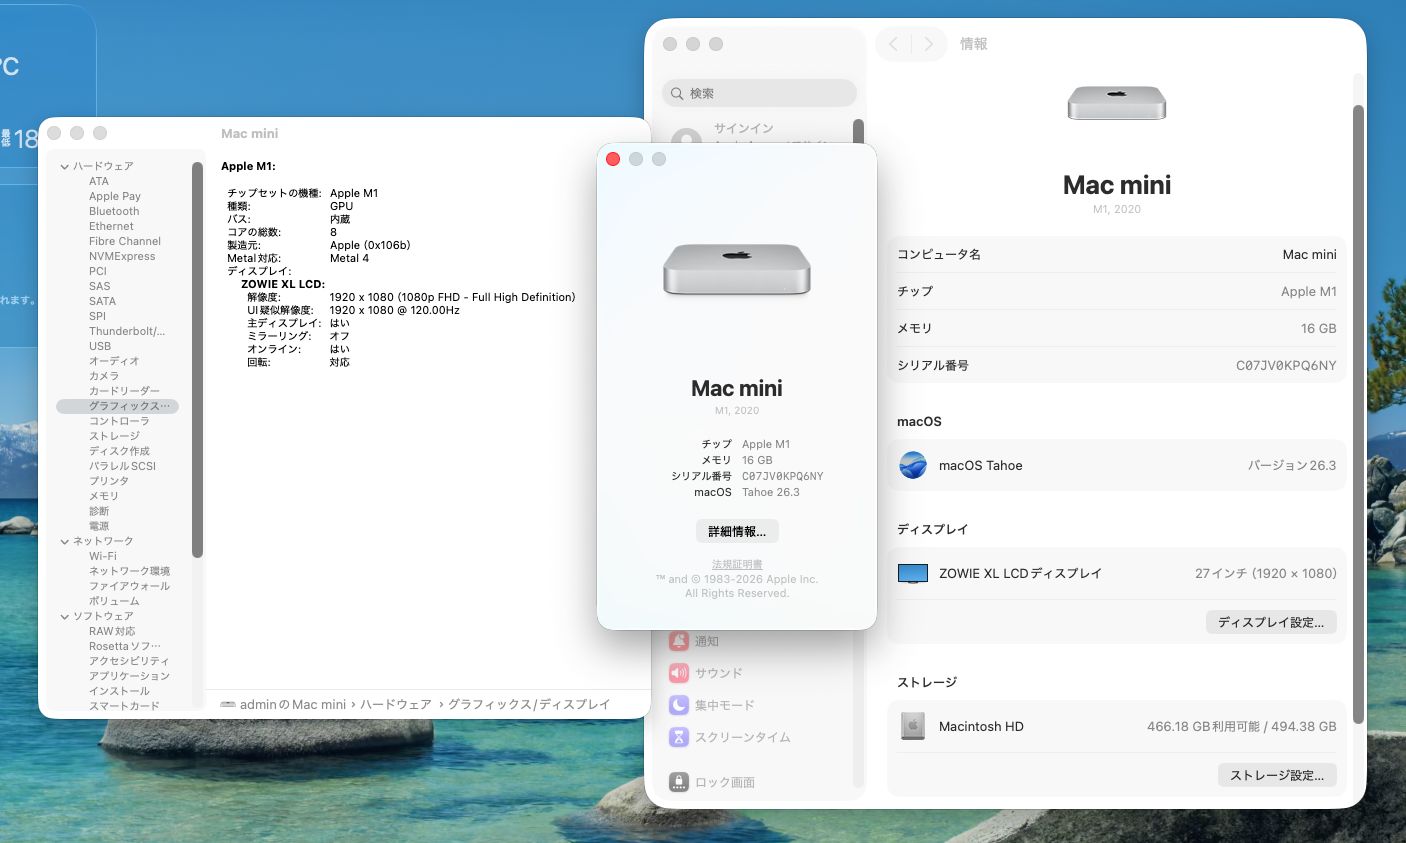
Task: Select ストレージ in System Information sidebar
Action: coord(114,436)
